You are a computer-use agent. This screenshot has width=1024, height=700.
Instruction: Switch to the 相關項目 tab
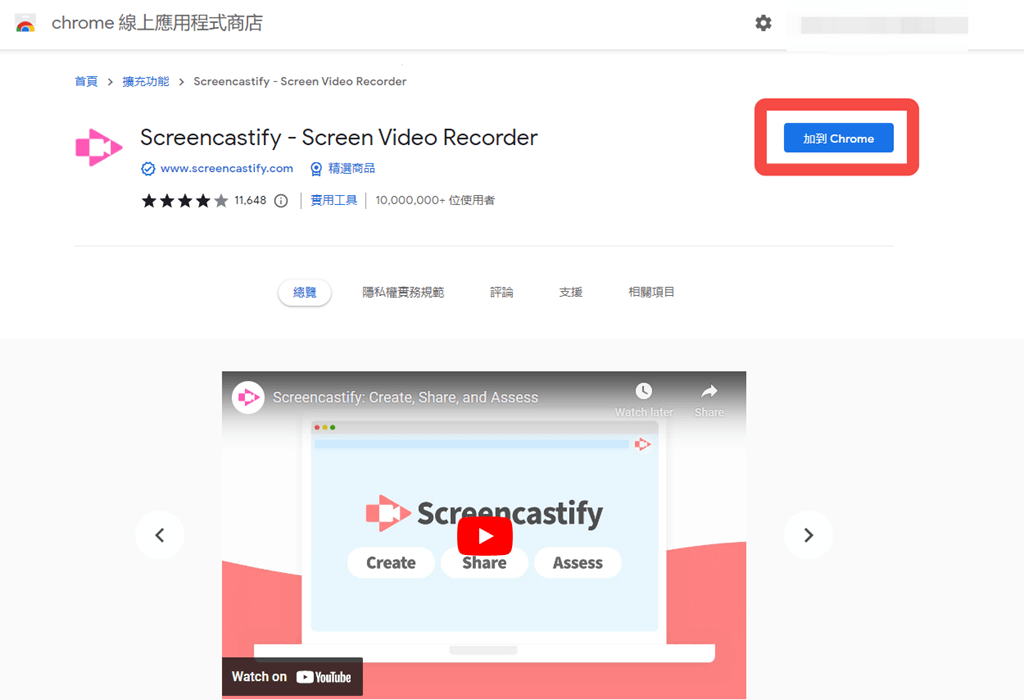[651, 293]
